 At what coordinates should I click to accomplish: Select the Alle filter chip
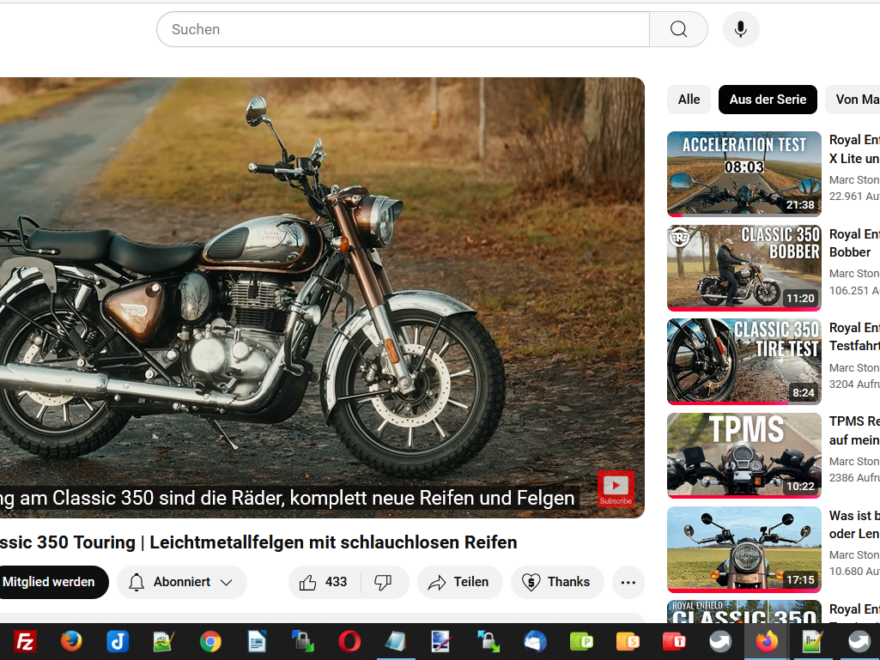point(689,99)
